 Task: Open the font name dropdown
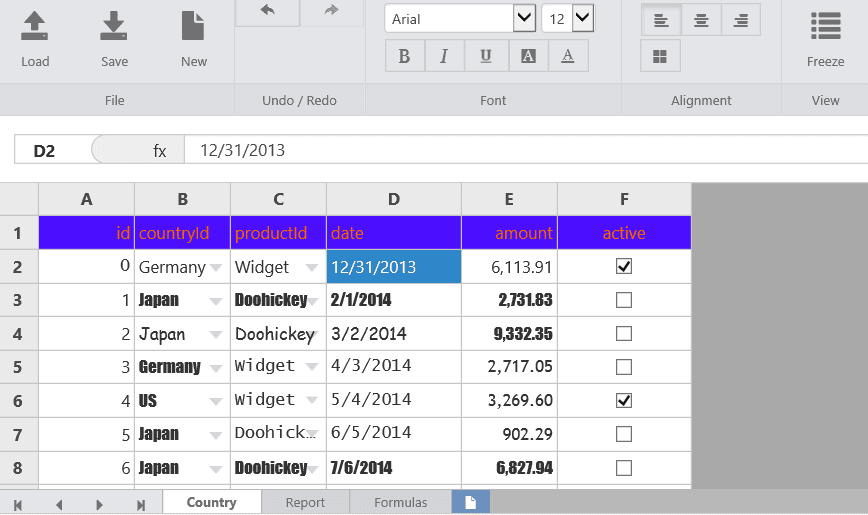coord(524,18)
